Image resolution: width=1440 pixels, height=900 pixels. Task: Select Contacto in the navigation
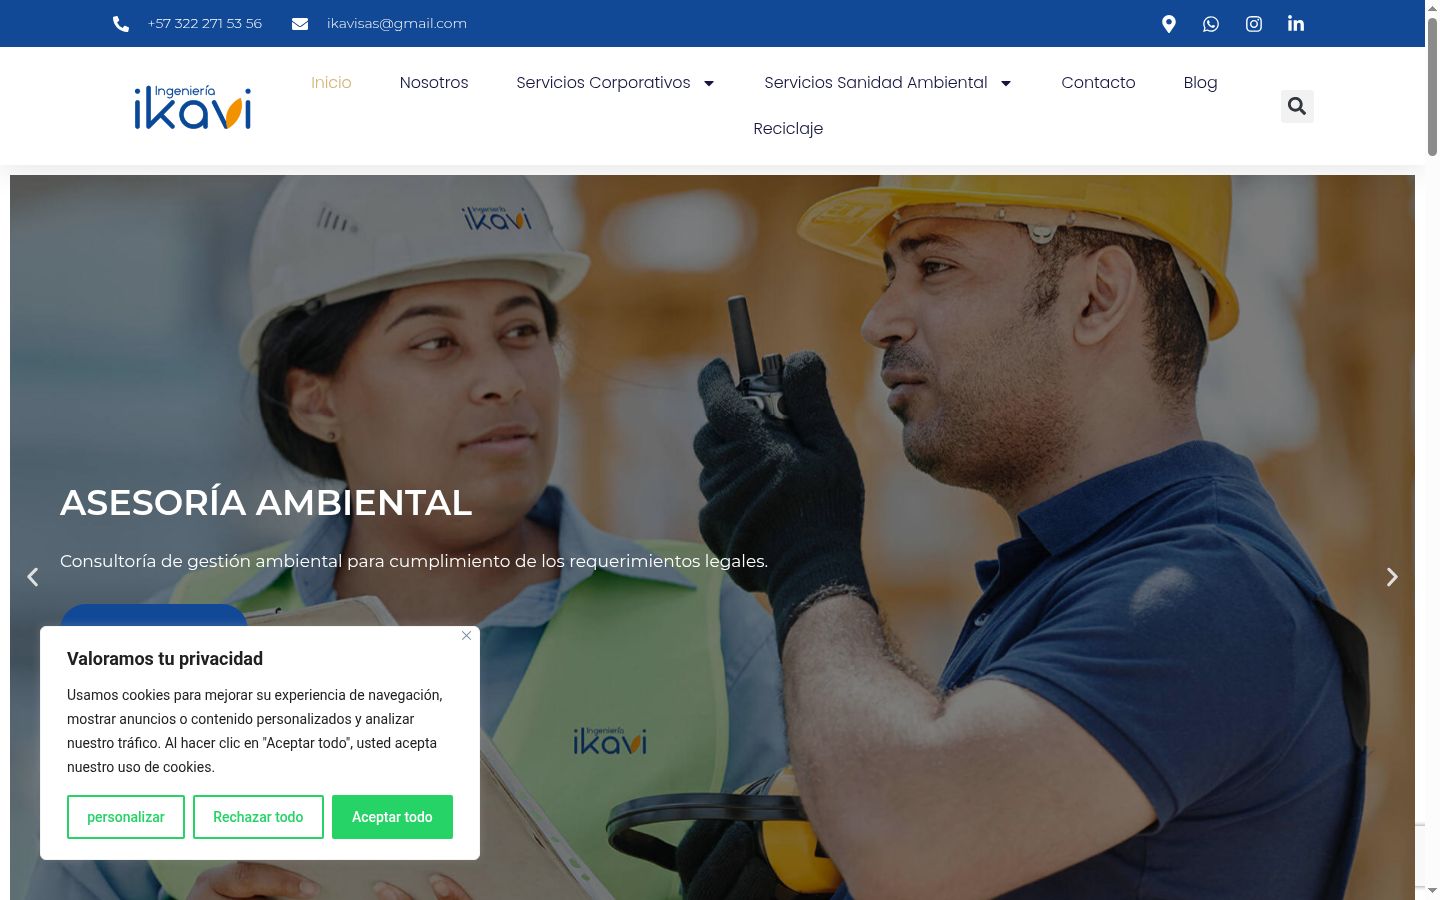(x=1098, y=83)
